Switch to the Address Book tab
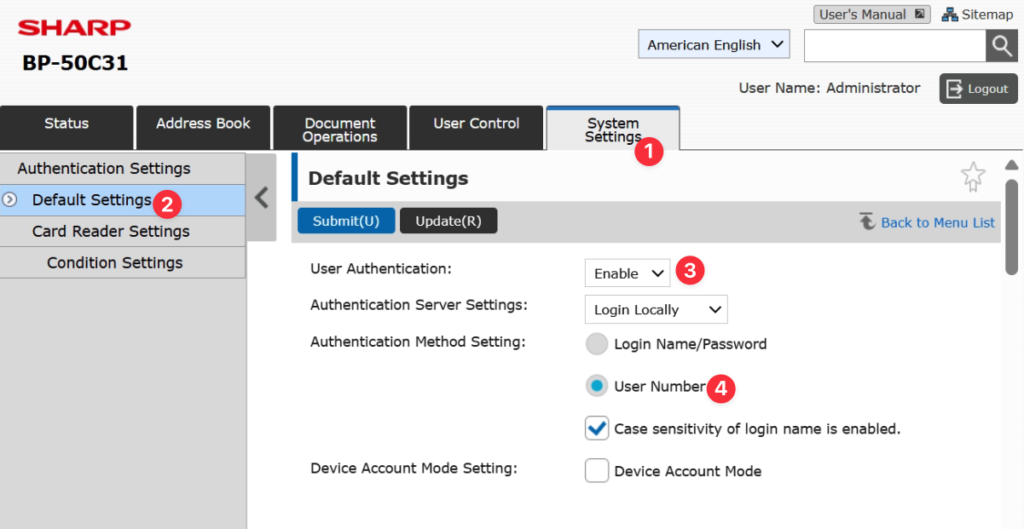Viewport: 1024px width, 529px height. tap(203, 128)
